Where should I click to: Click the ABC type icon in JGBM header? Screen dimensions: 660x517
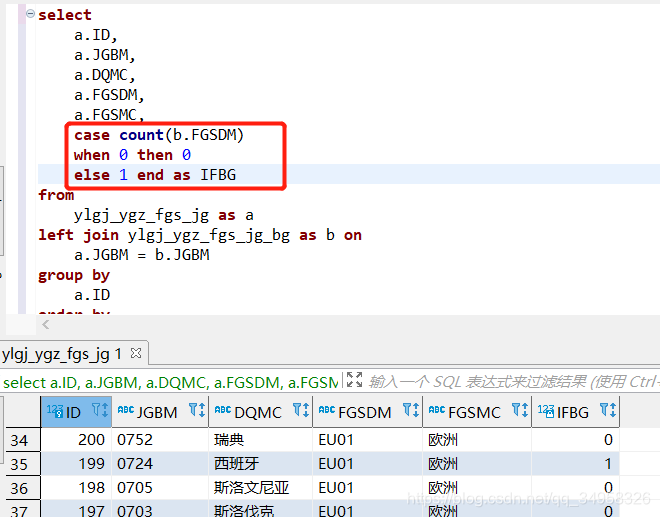[125, 410]
